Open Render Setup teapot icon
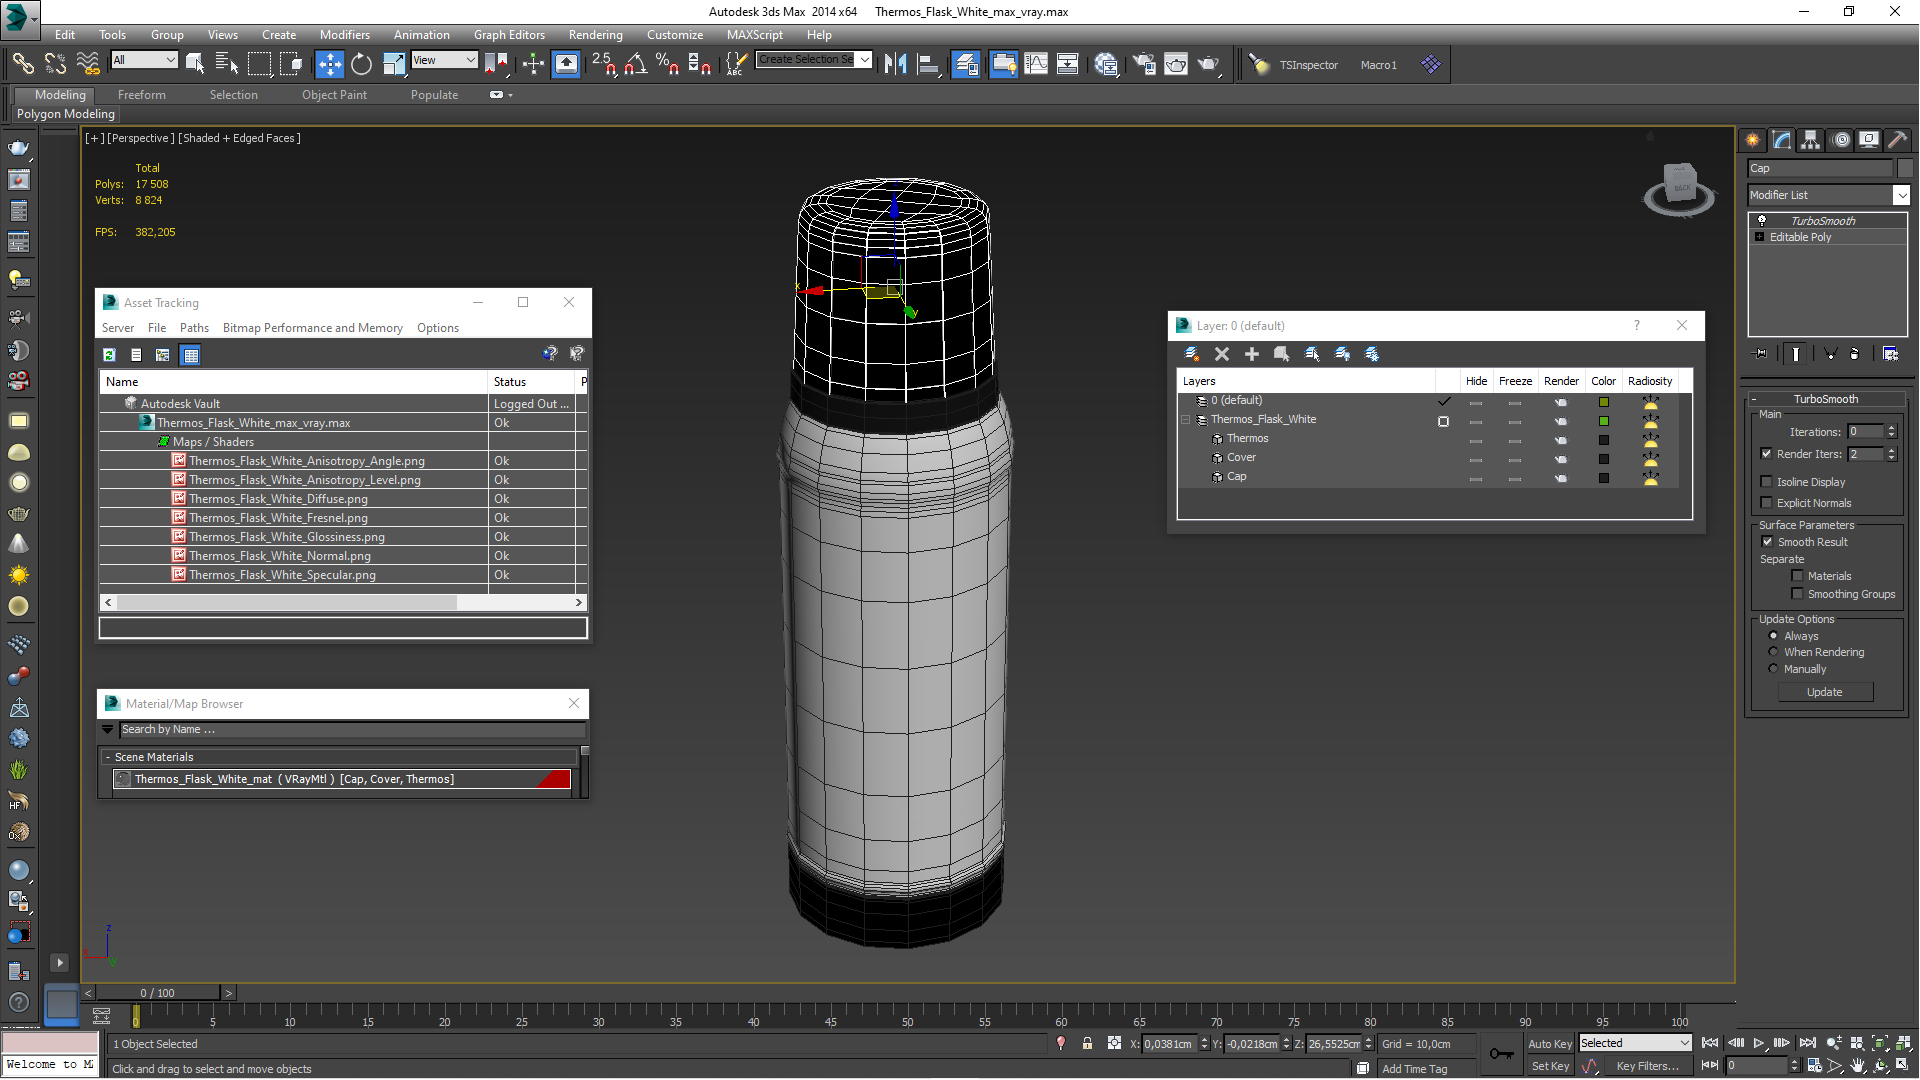Screen dimensions: 1920x1080 [1144, 64]
